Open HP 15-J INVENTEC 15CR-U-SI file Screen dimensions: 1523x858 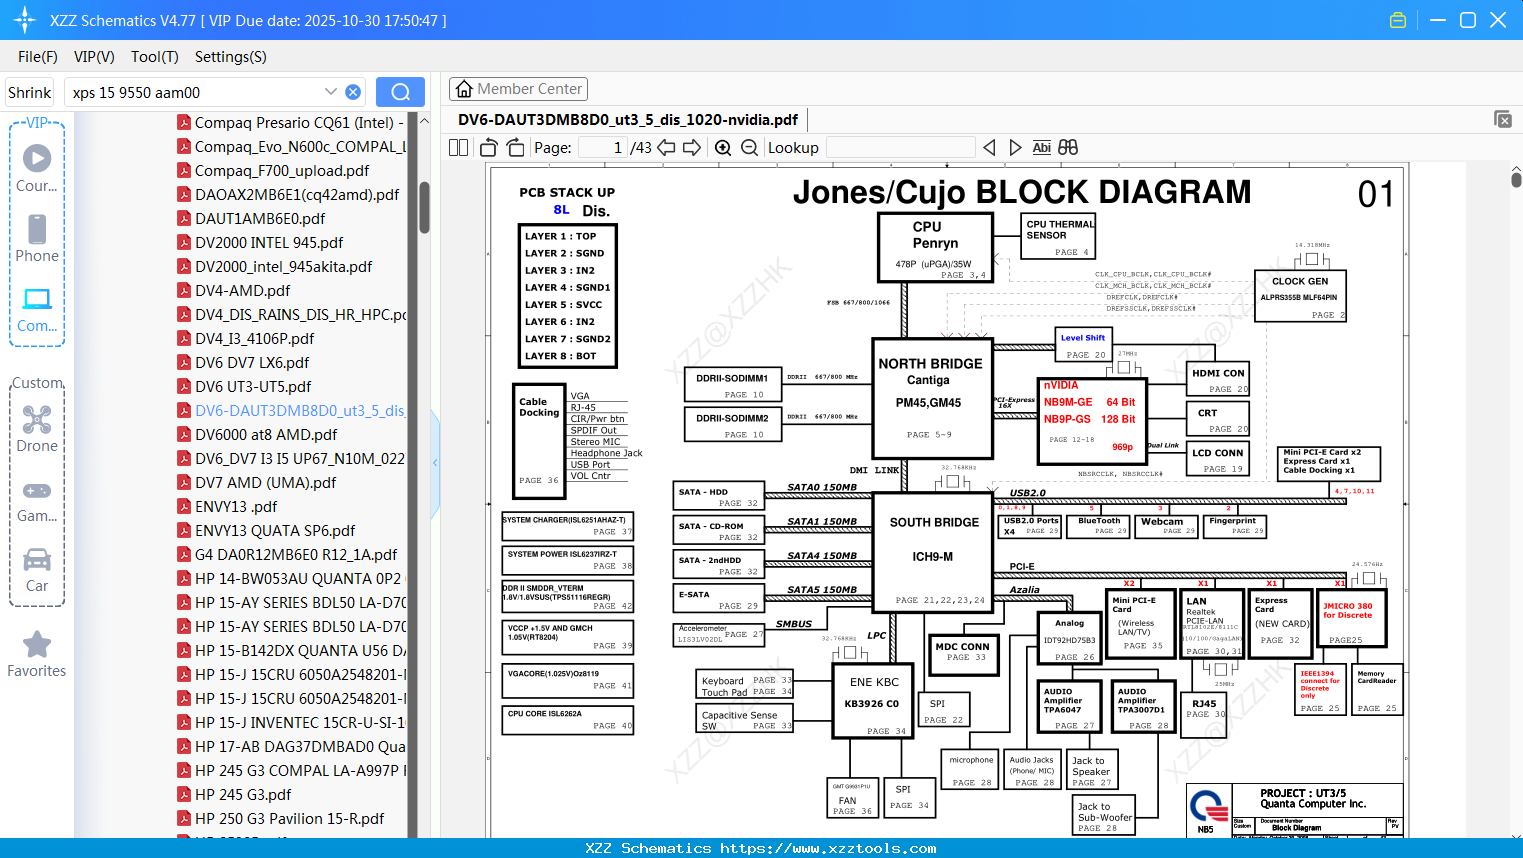click(290, 722)
